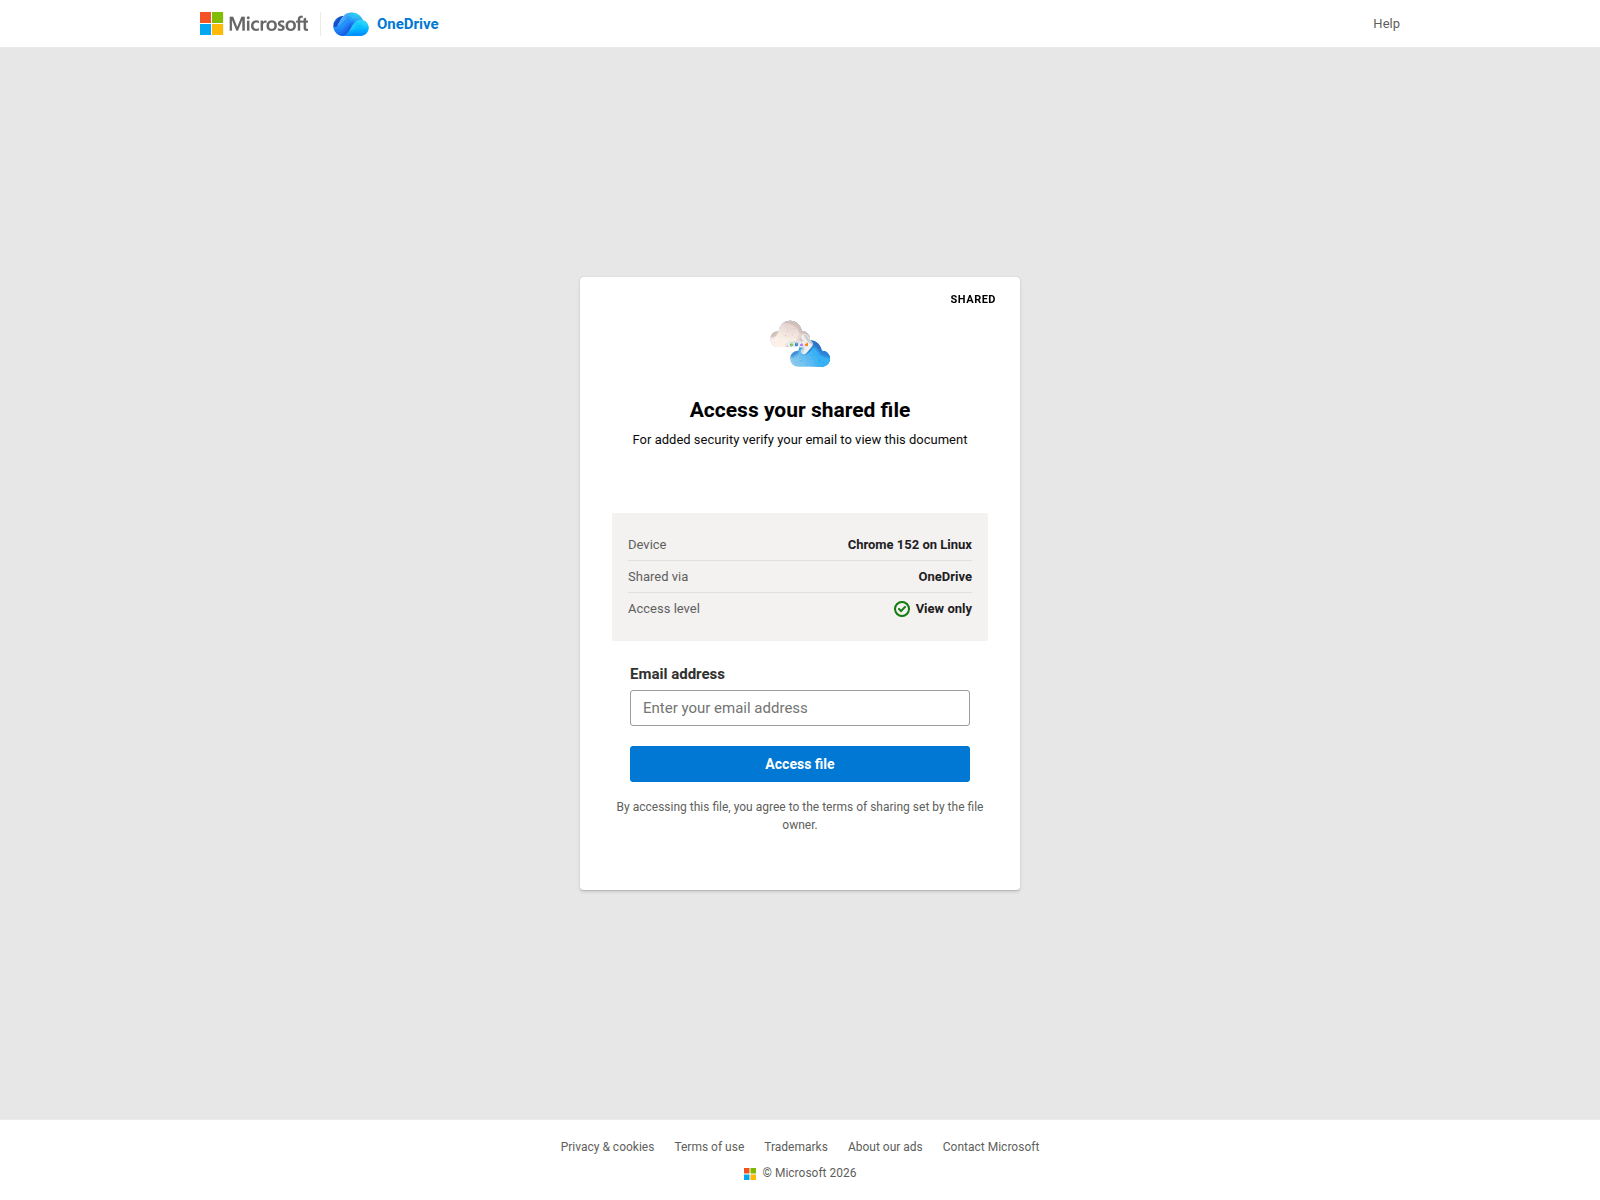Click the small Microsoft logo in the footer
Viewport: 1600px width, 1200px height.
tap(750, 1174)
